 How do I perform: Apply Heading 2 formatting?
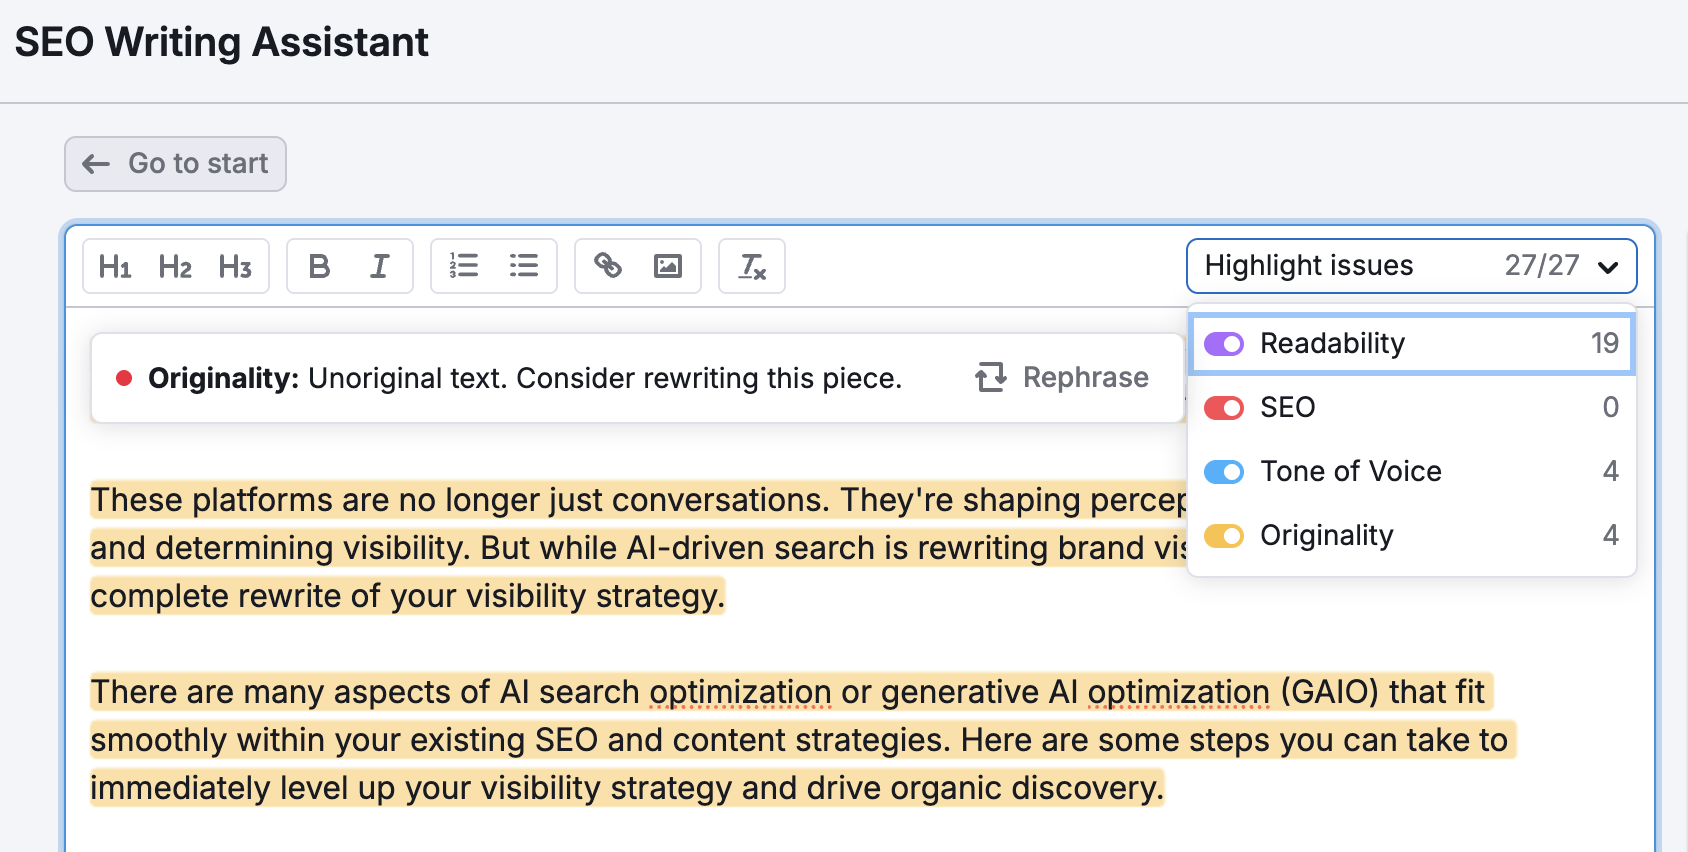coord(175,267)
